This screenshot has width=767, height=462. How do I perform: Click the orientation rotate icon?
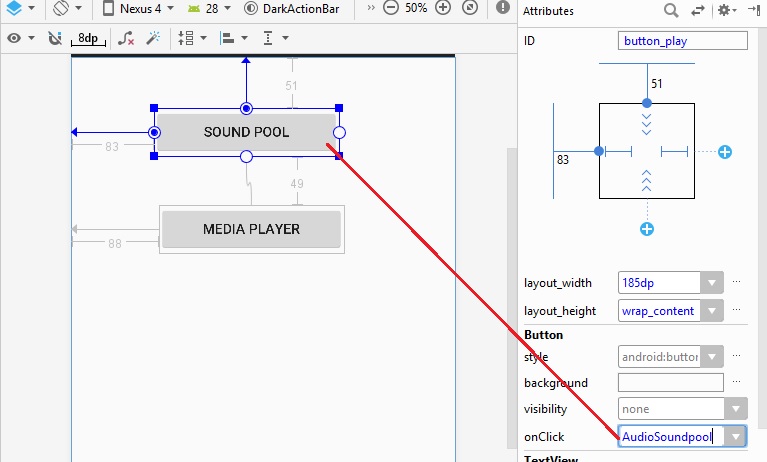[62, 8]
